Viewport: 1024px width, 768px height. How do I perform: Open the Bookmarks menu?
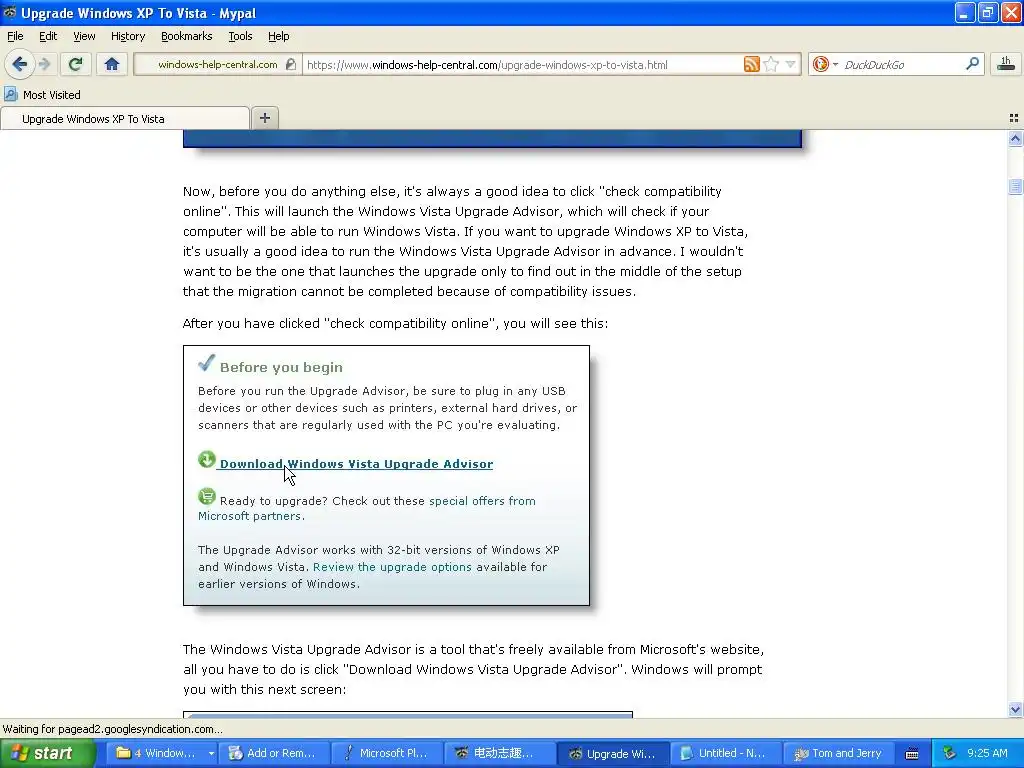[x=187, y=36]
